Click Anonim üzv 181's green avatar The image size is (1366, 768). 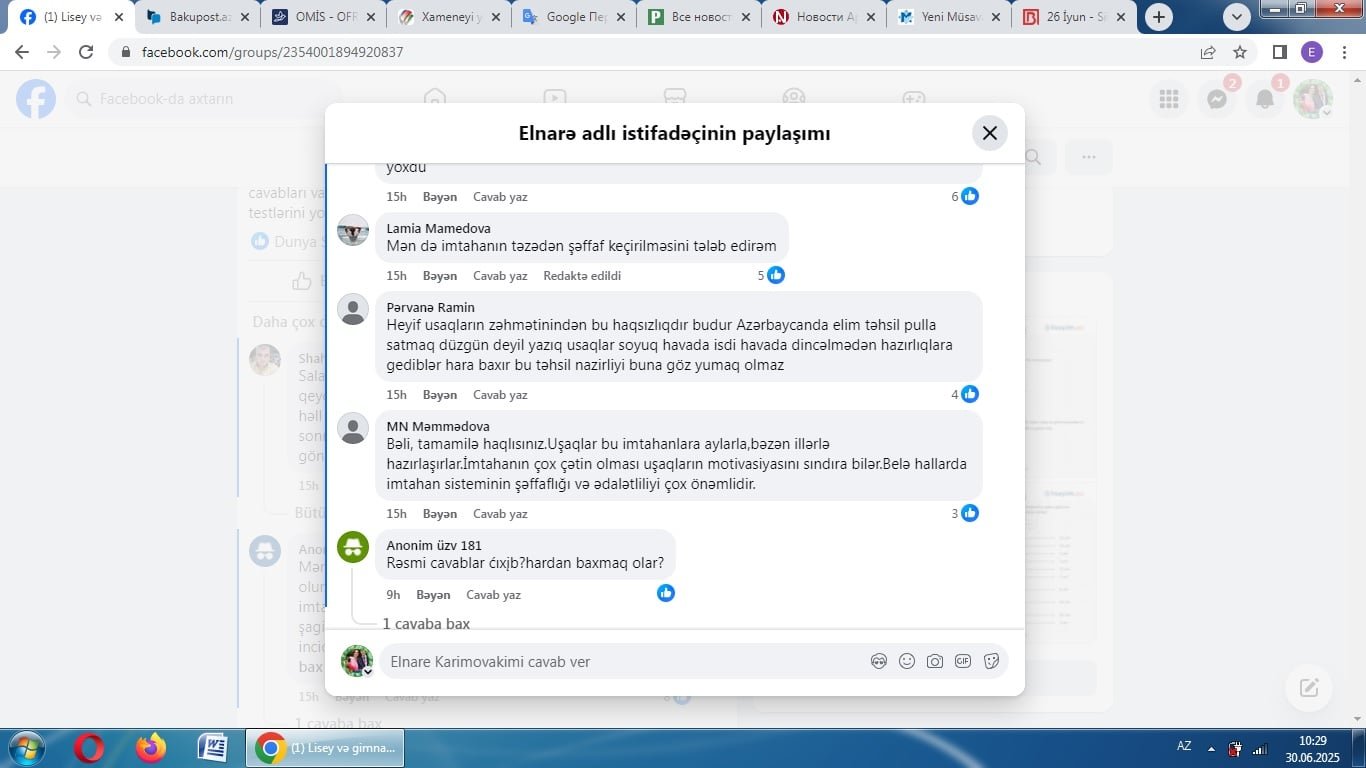click(353, 547)
